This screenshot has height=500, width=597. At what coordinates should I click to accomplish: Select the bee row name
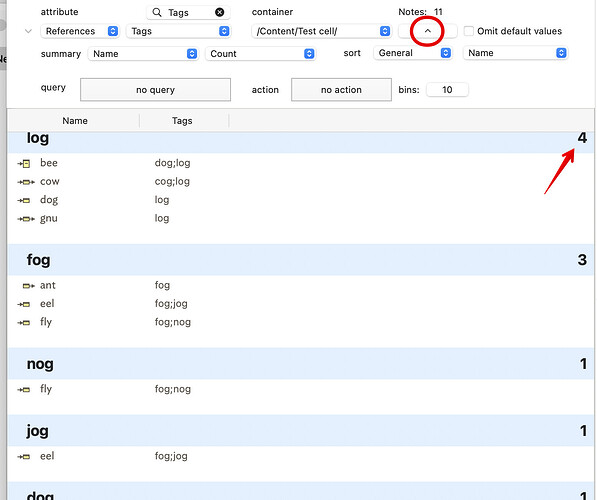pyautogui.click(x=49, y=163)
